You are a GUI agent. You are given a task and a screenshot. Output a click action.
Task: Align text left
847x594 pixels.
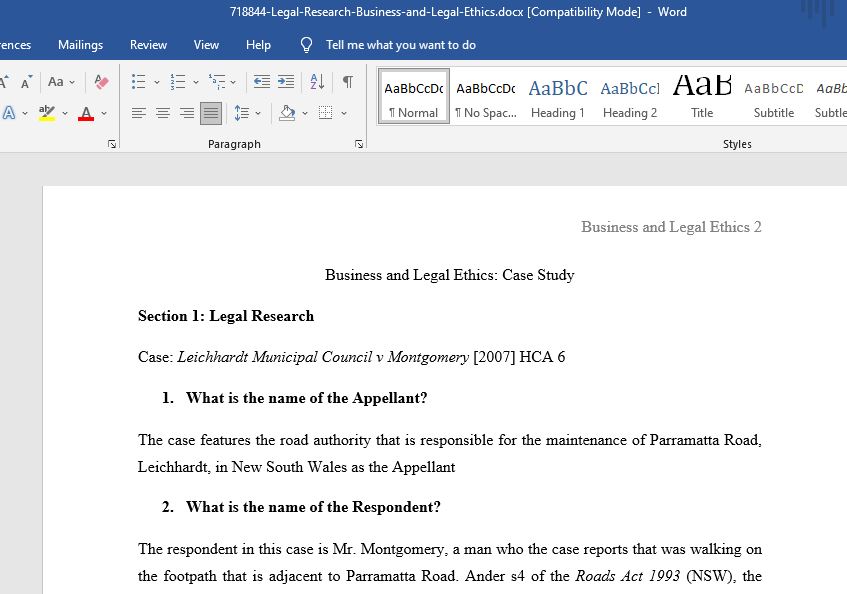click(x=139, y=113)
